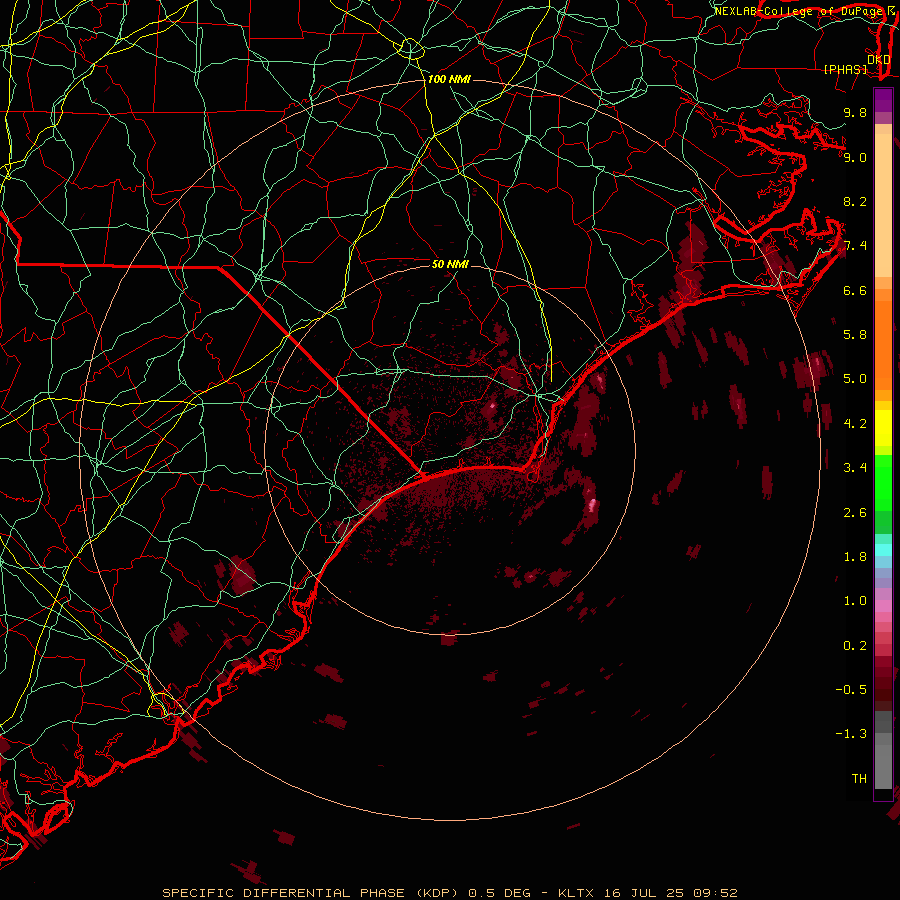Click the 6.6 scale value label
900x900 pixels.
pyautogui.click(x=855, y=290)
